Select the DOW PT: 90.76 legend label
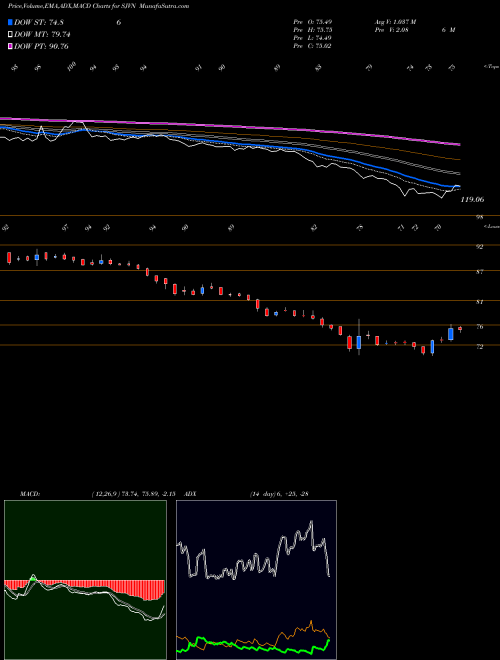This screenshot has height=660, width=500. tap(41, 46)
